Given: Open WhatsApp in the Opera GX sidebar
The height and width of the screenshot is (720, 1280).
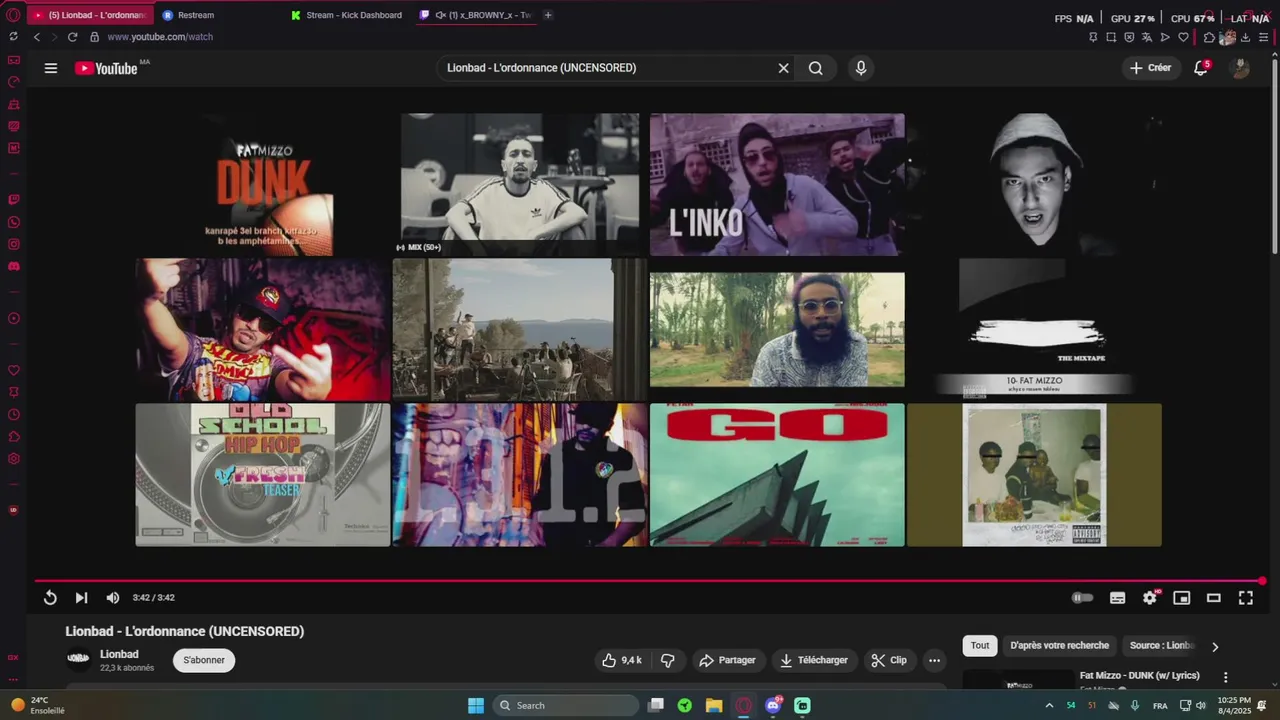Looking at the screenshot, I should [13, 222].
